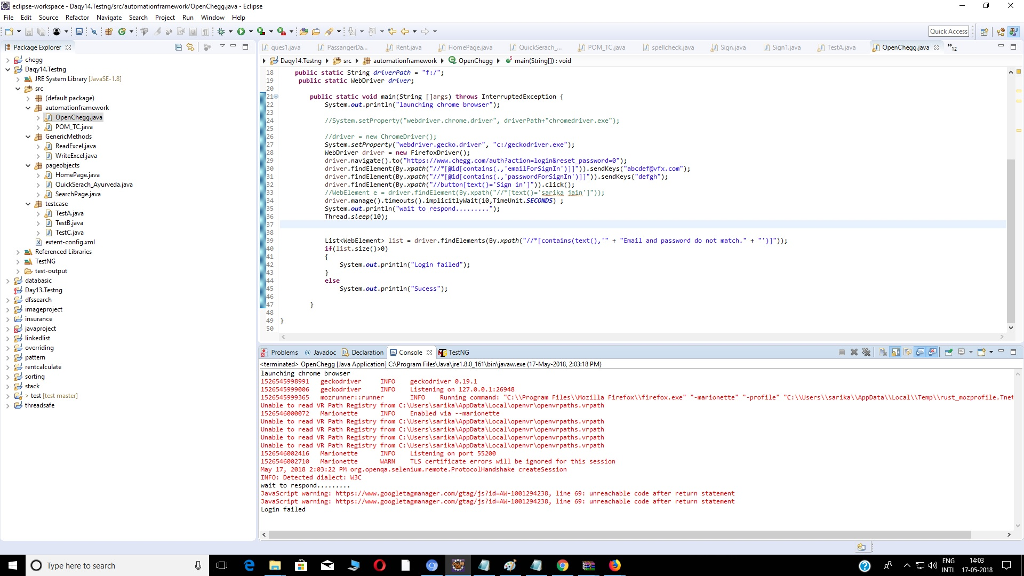Clear the Console output
Image resolution: width=1024 pixels, height=576 pixels.
point(883,352)
